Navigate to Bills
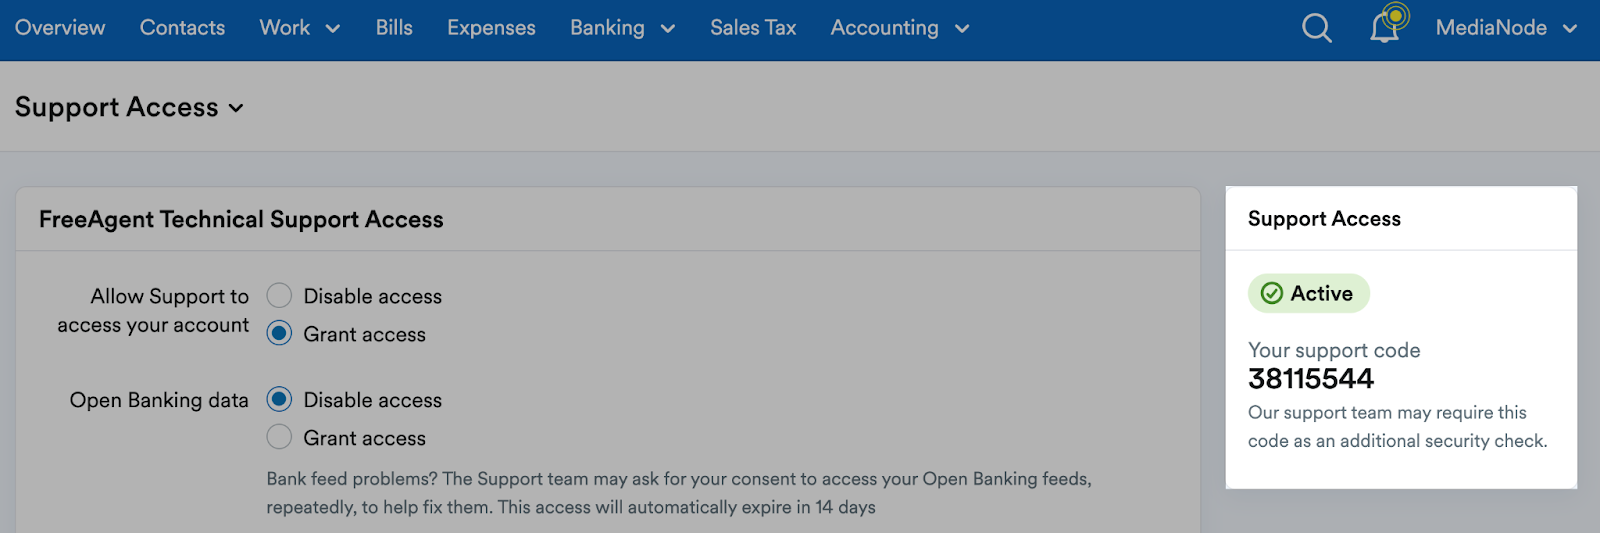Viewport: 1600px width, 533px height. (x=394, y=28)
